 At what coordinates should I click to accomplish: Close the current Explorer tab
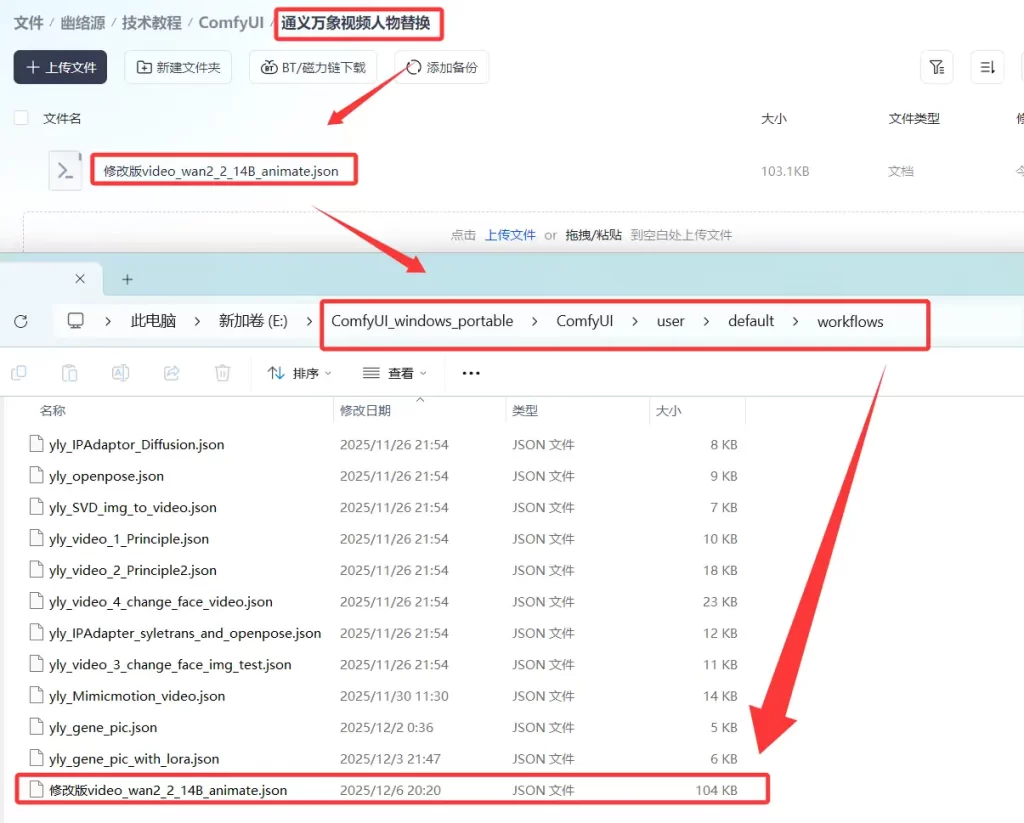[x=80, y=279]
